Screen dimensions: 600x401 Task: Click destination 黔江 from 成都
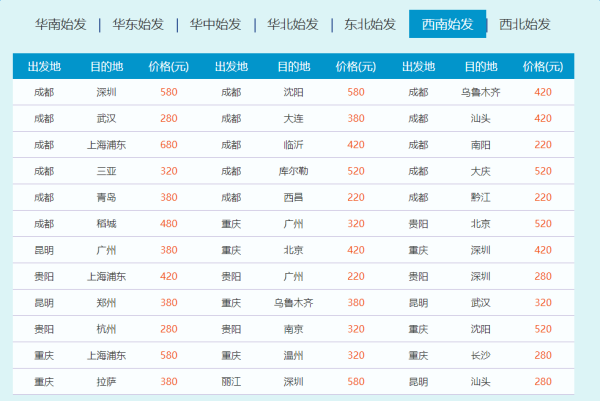click(x=481, y=197)
